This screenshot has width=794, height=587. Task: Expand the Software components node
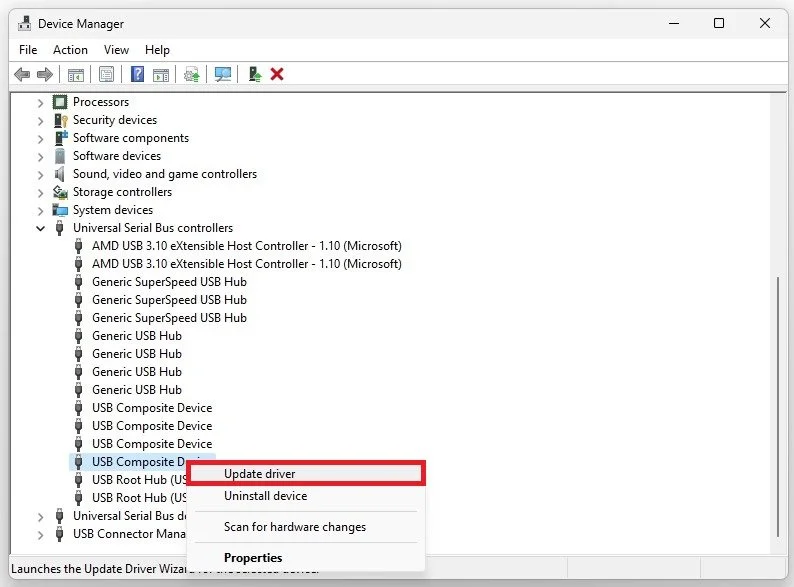click(41, 138)
